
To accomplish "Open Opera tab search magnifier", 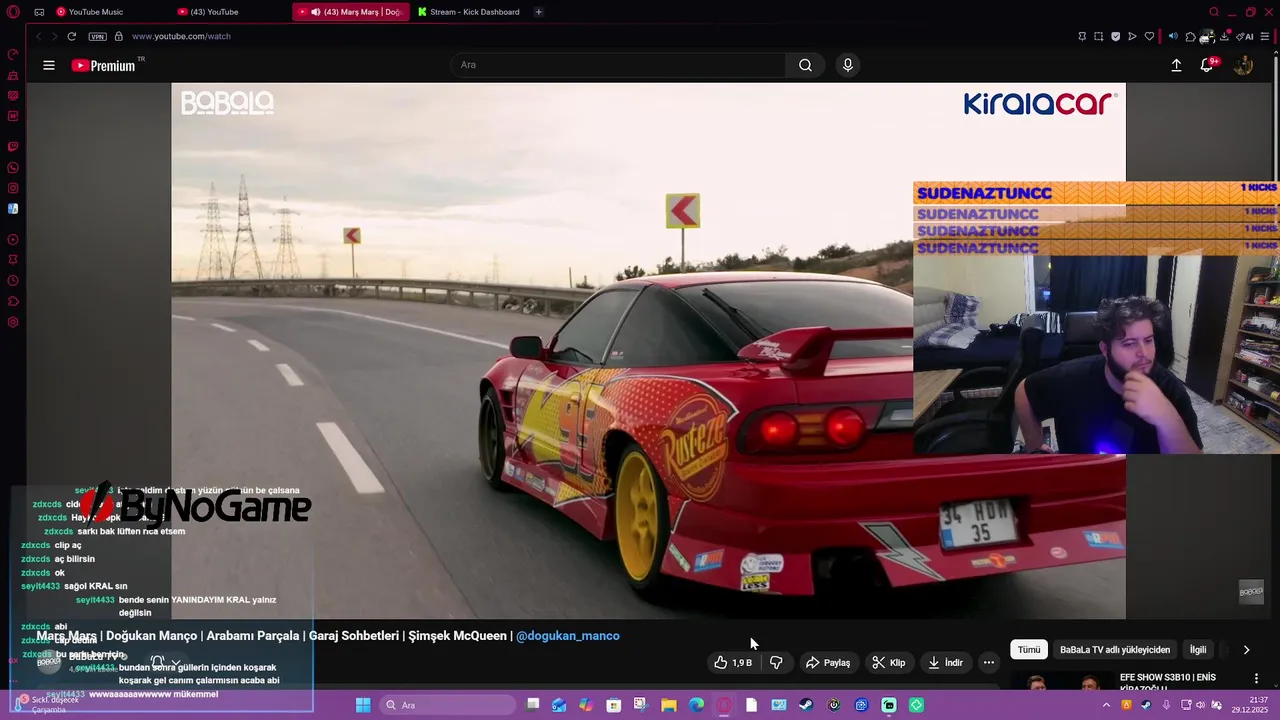I will 1214,12.
